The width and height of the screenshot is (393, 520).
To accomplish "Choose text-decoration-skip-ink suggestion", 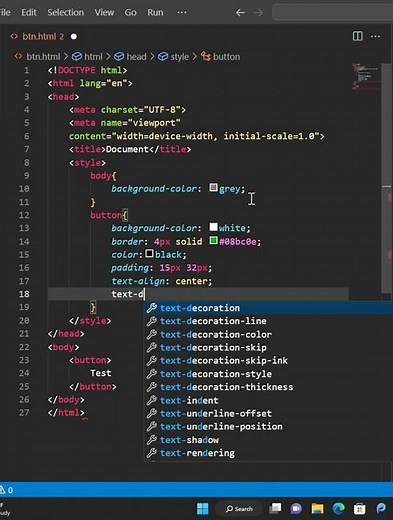I will click(268, 360).
